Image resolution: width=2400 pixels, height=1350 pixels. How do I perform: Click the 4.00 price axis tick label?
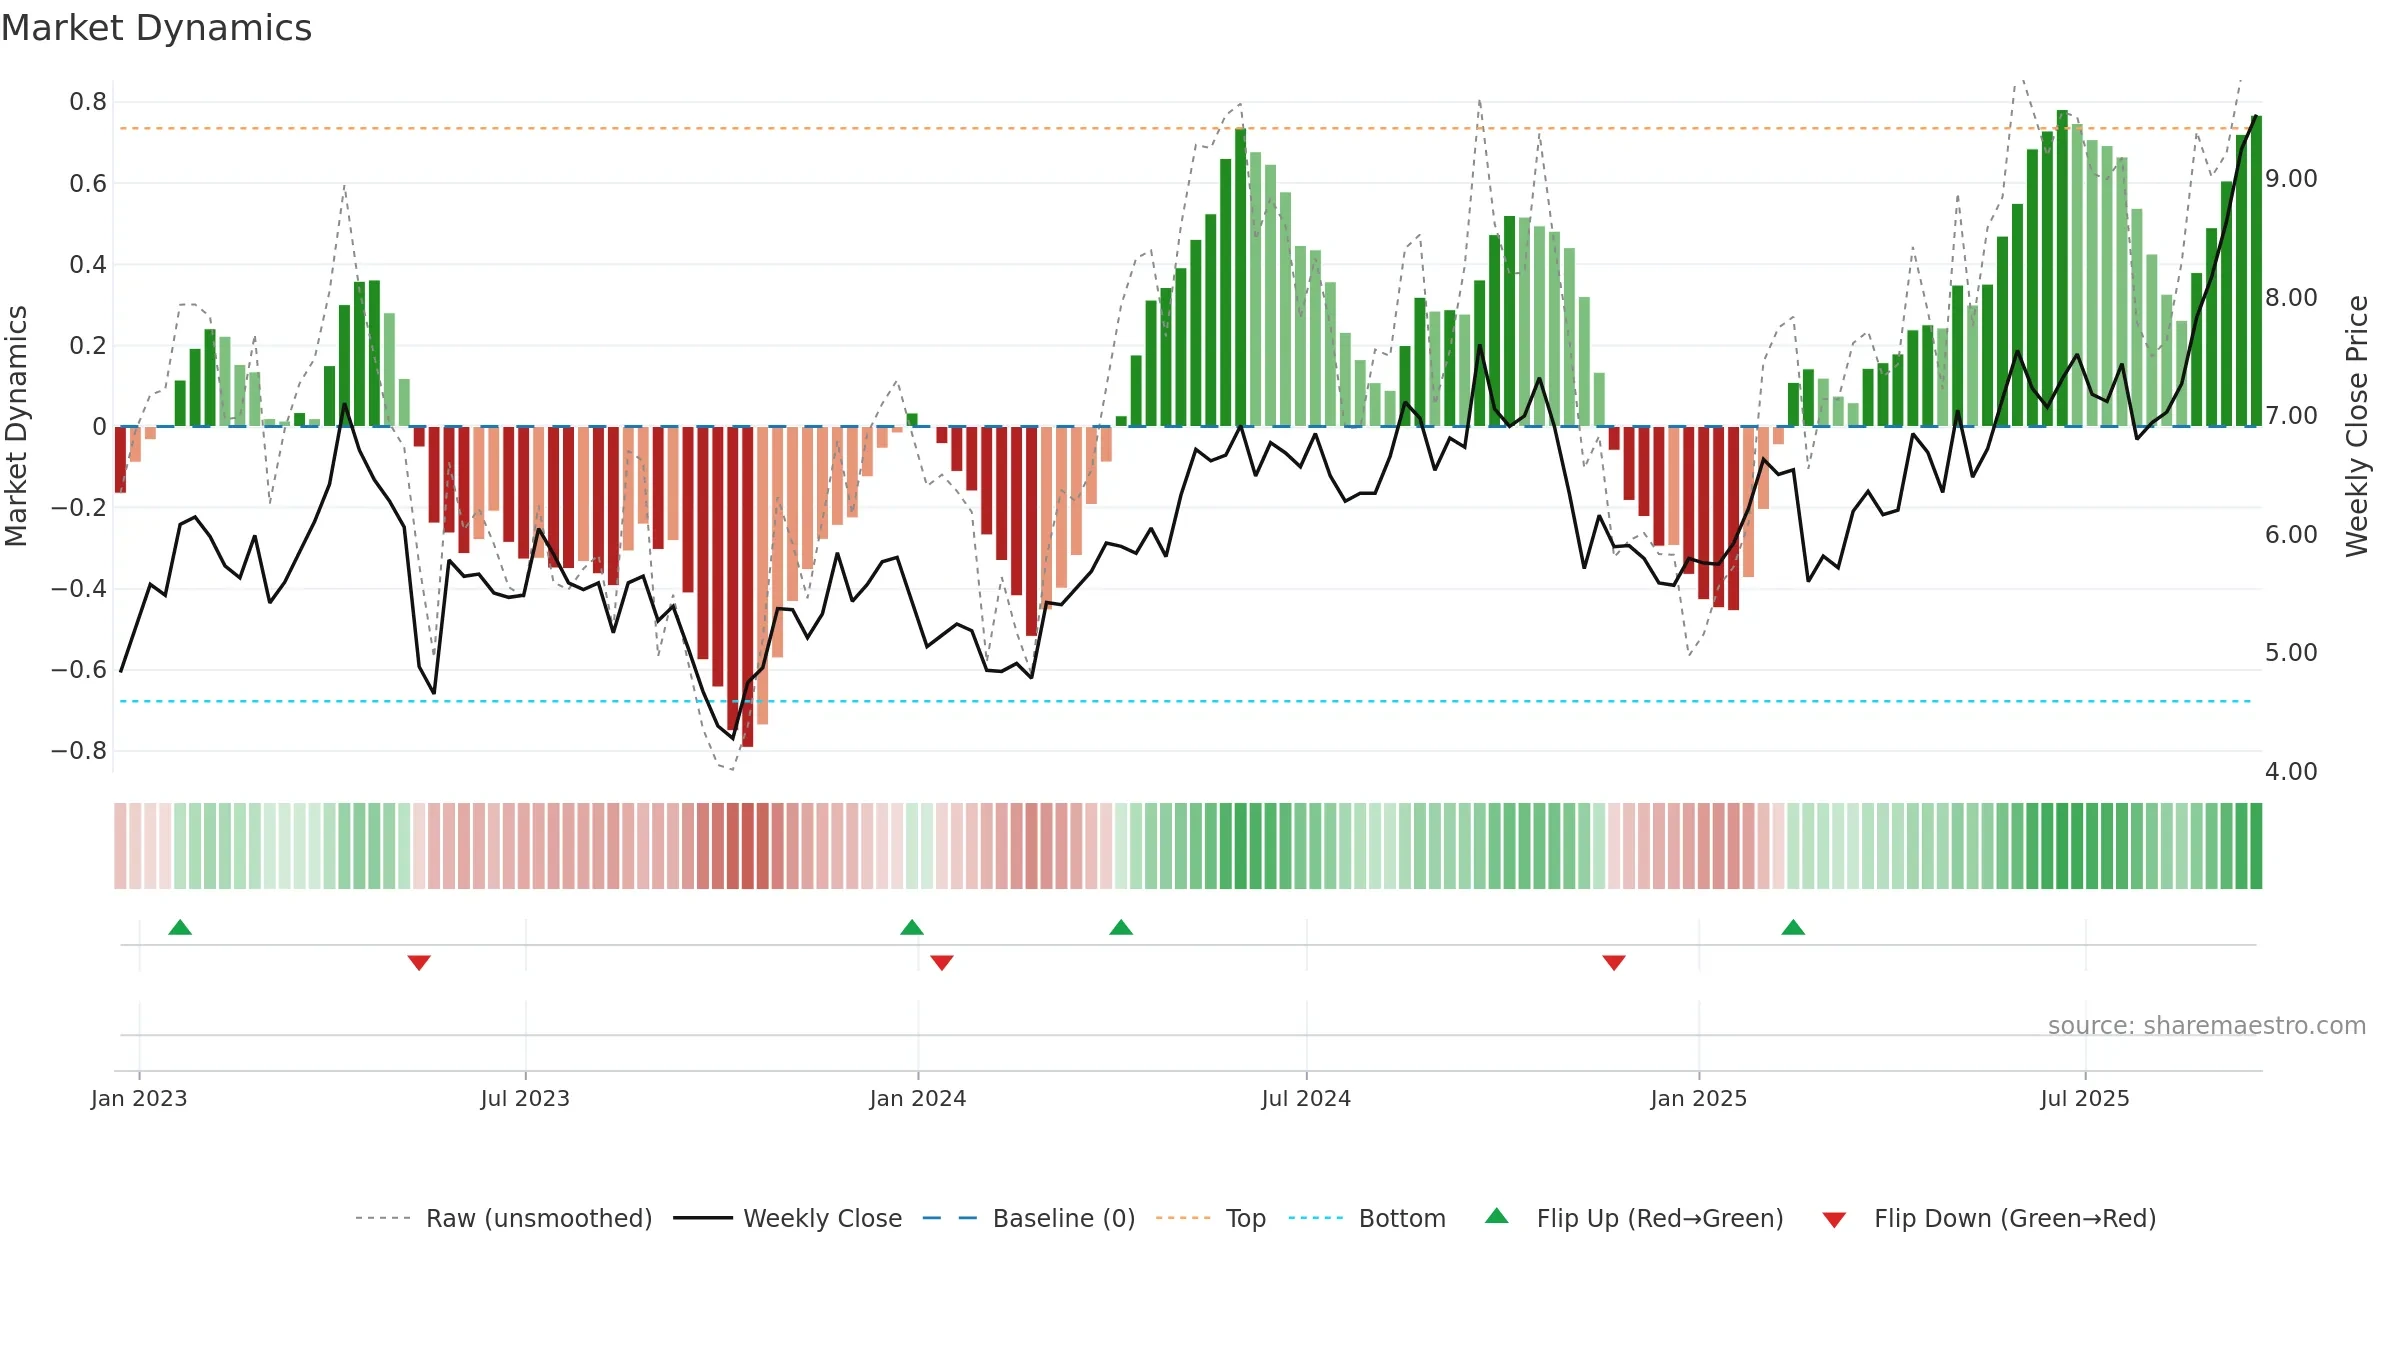pos(2291,772)
